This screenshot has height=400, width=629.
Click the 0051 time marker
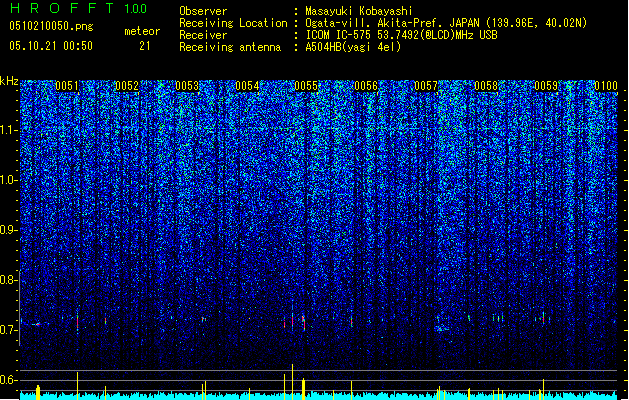[67, 86]
